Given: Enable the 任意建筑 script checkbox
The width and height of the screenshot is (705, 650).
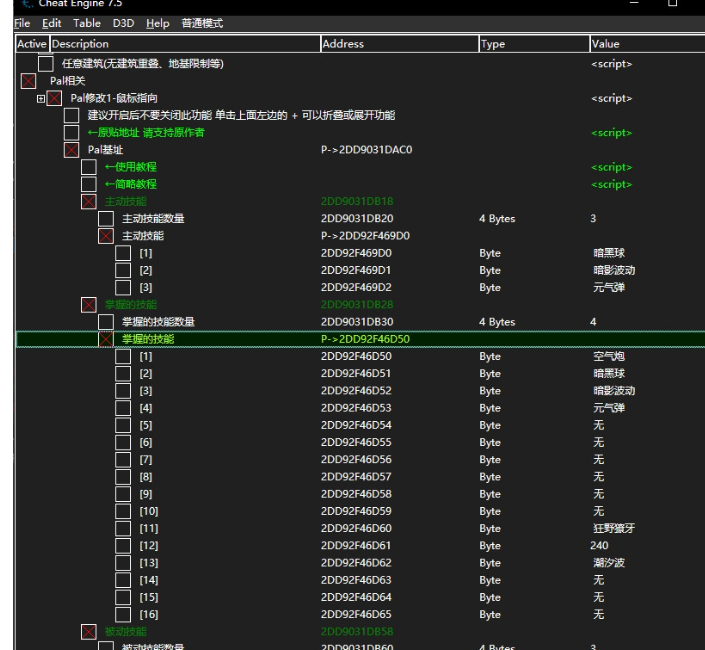Looking at the screenshot, I should click(x=46, y=64).
